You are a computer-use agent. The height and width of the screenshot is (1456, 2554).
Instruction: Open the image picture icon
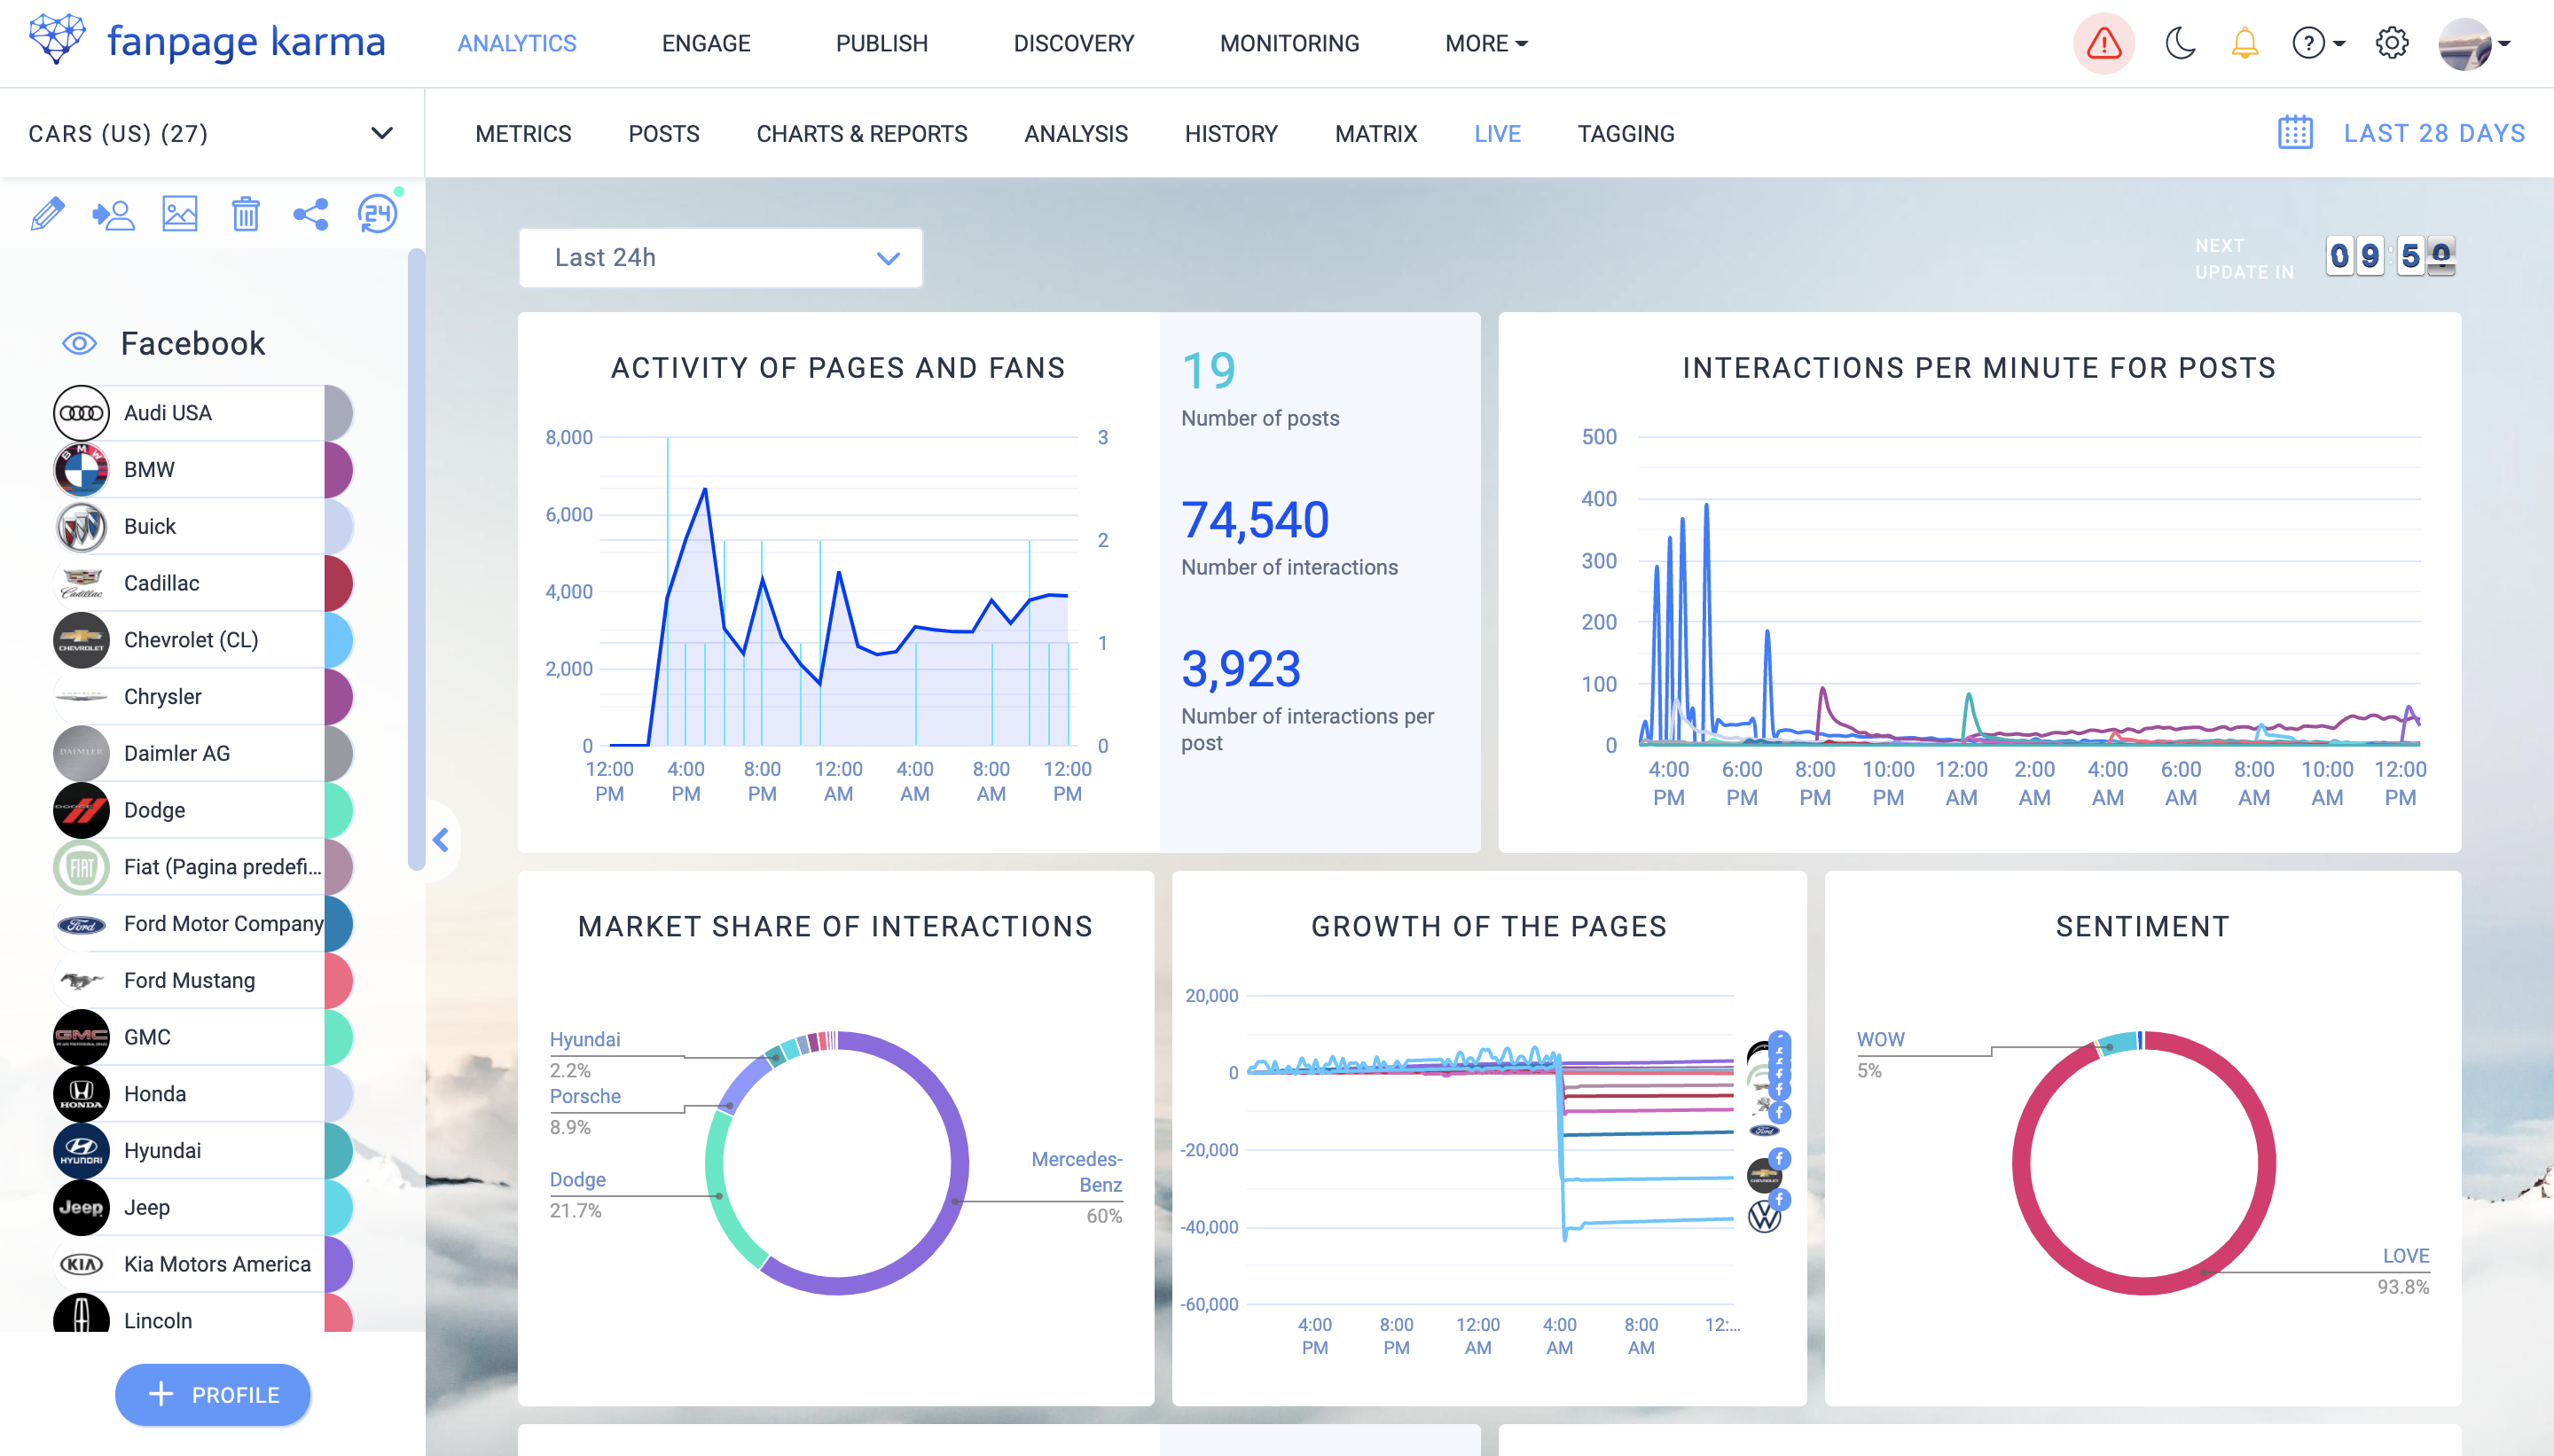coord(180,214)
